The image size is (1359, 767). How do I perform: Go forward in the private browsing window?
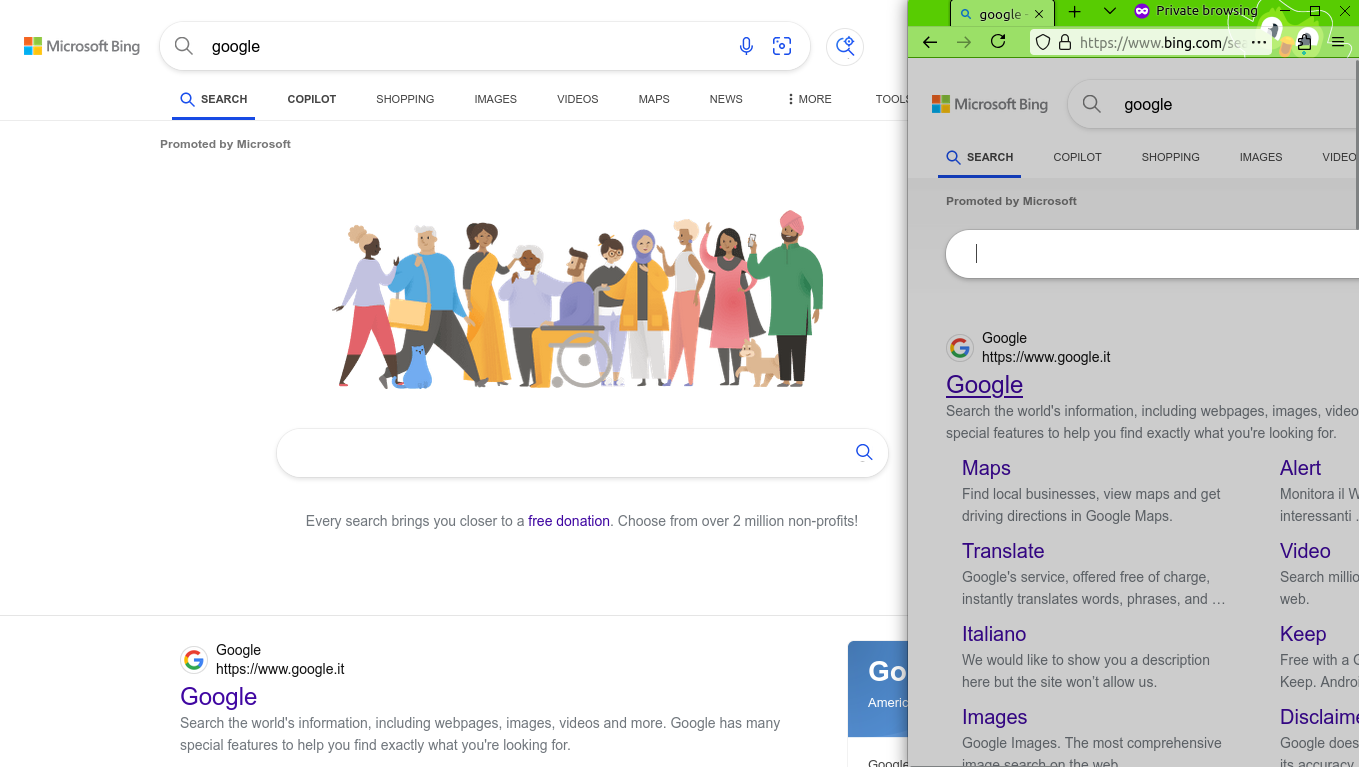[x=964, y=42]
